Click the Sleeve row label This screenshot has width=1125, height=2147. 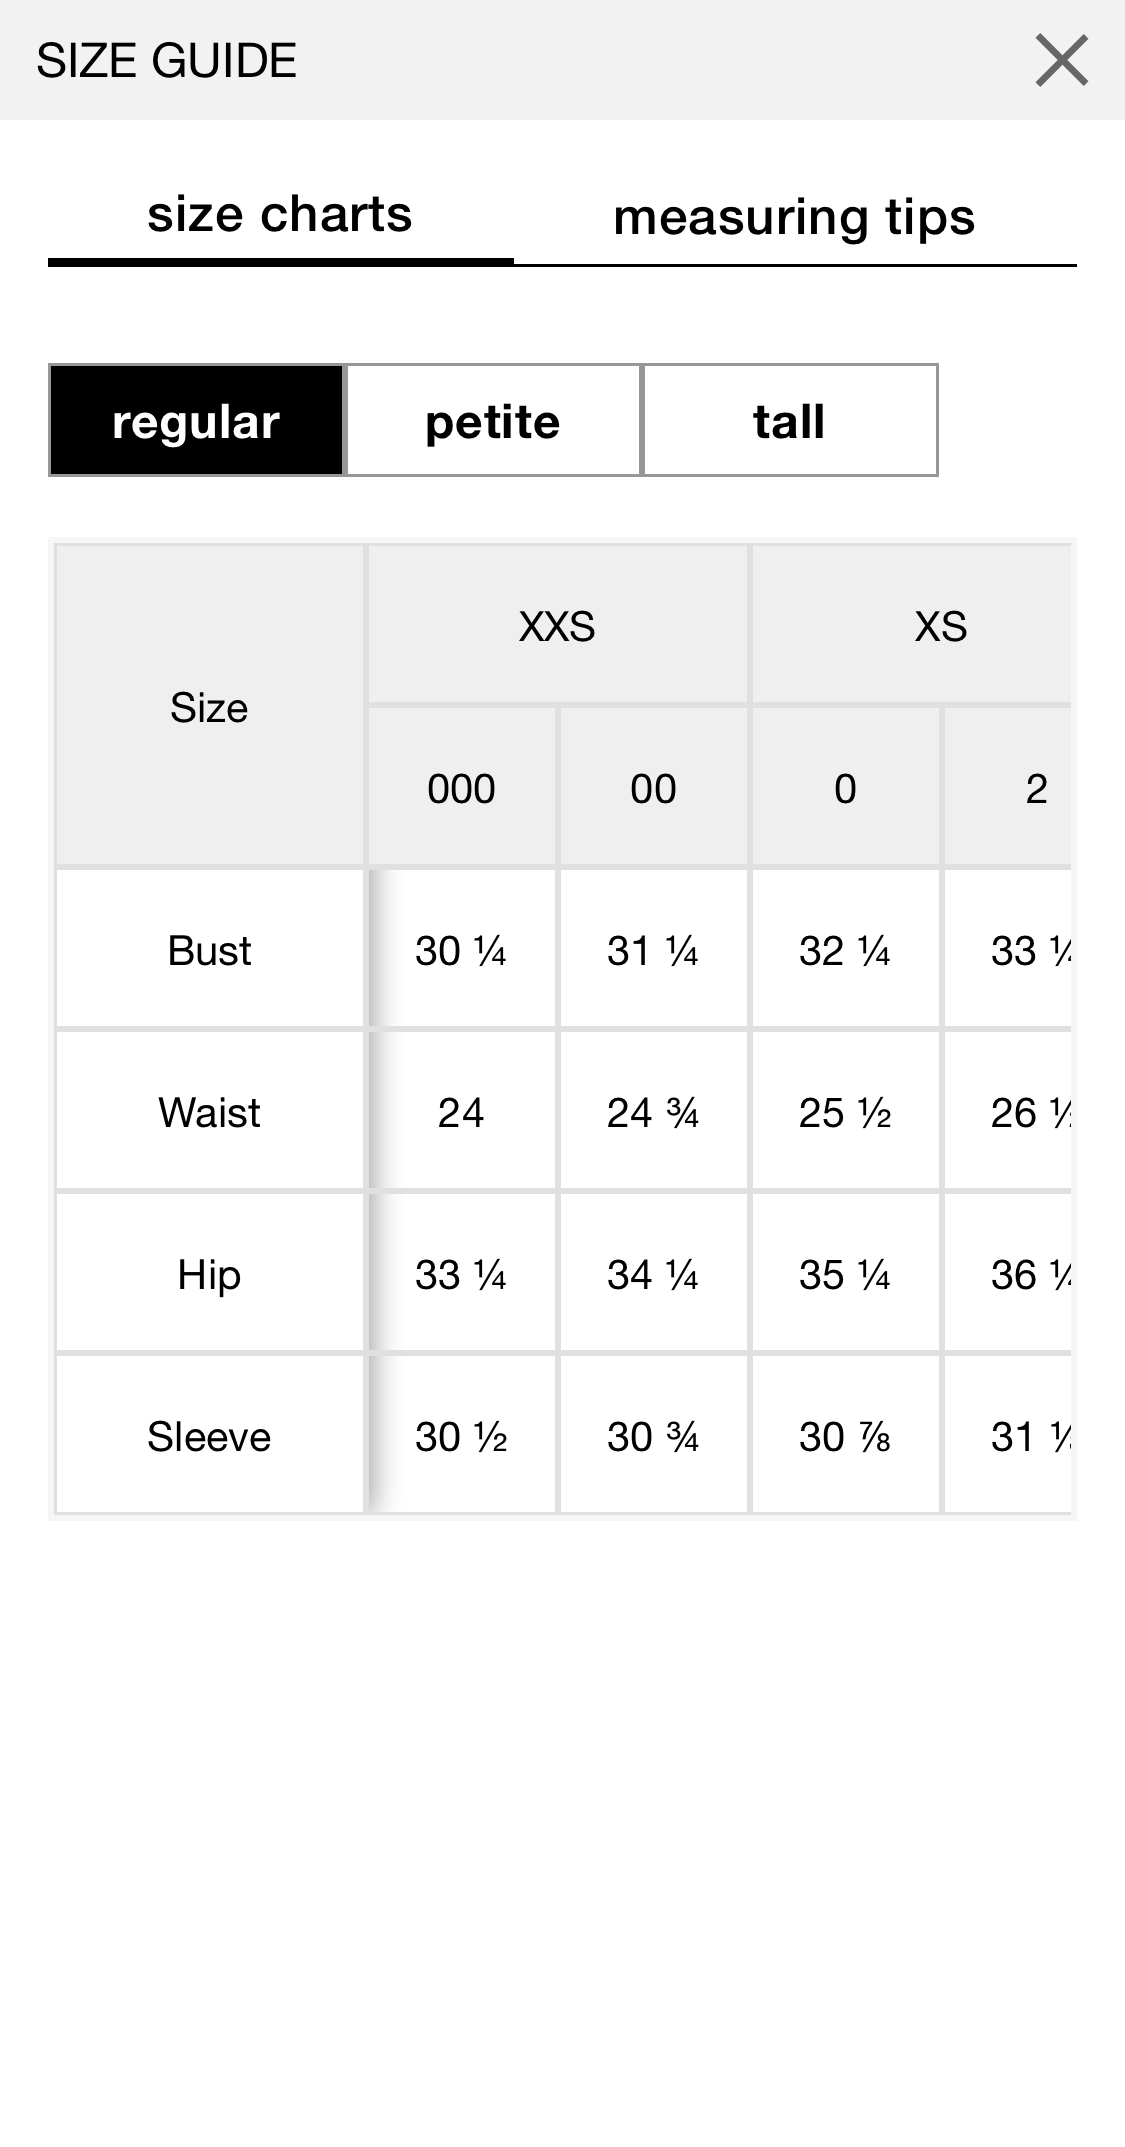209,1436
